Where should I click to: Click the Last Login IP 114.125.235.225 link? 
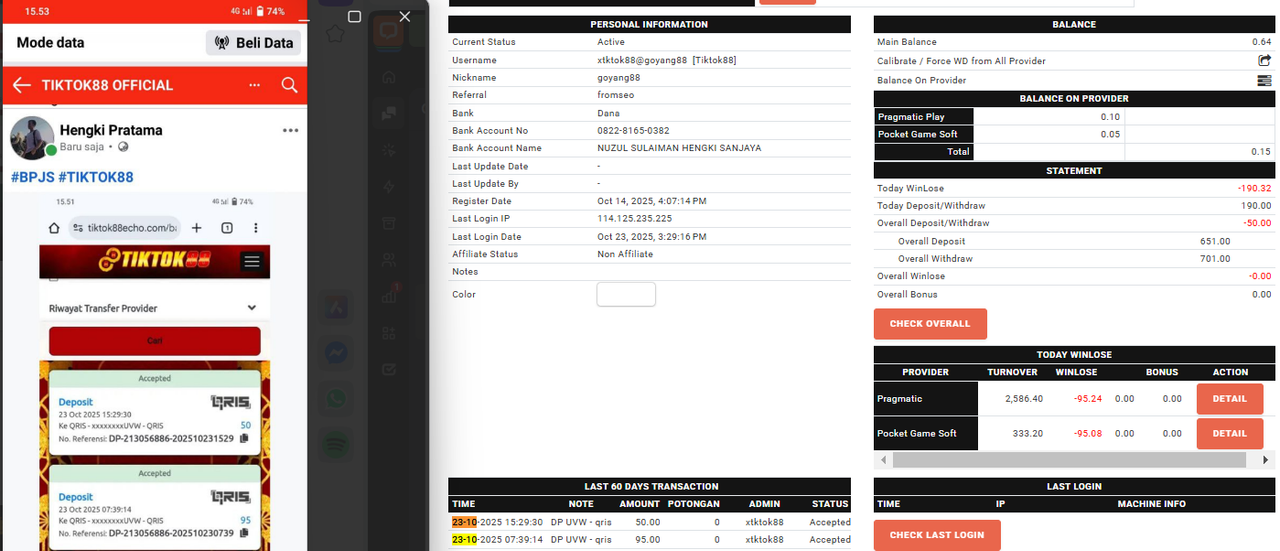[x=635, y=219]
